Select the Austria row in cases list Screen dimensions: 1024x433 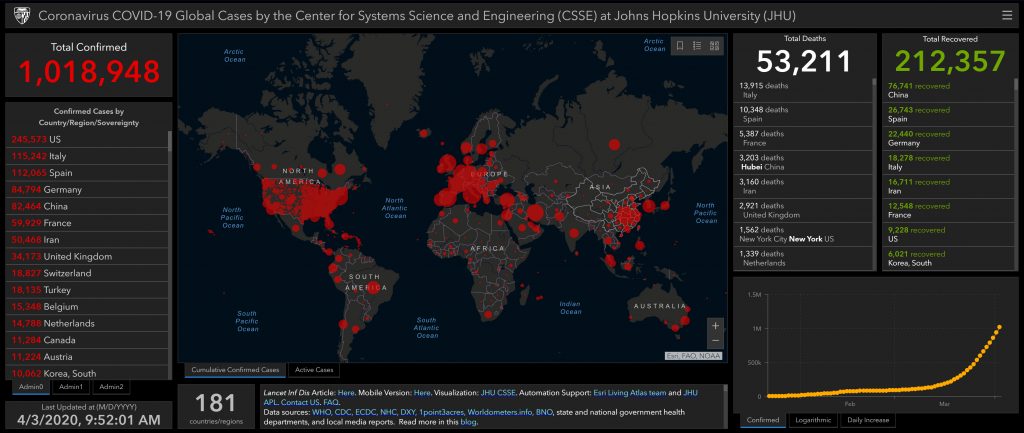tap(87, 357)
